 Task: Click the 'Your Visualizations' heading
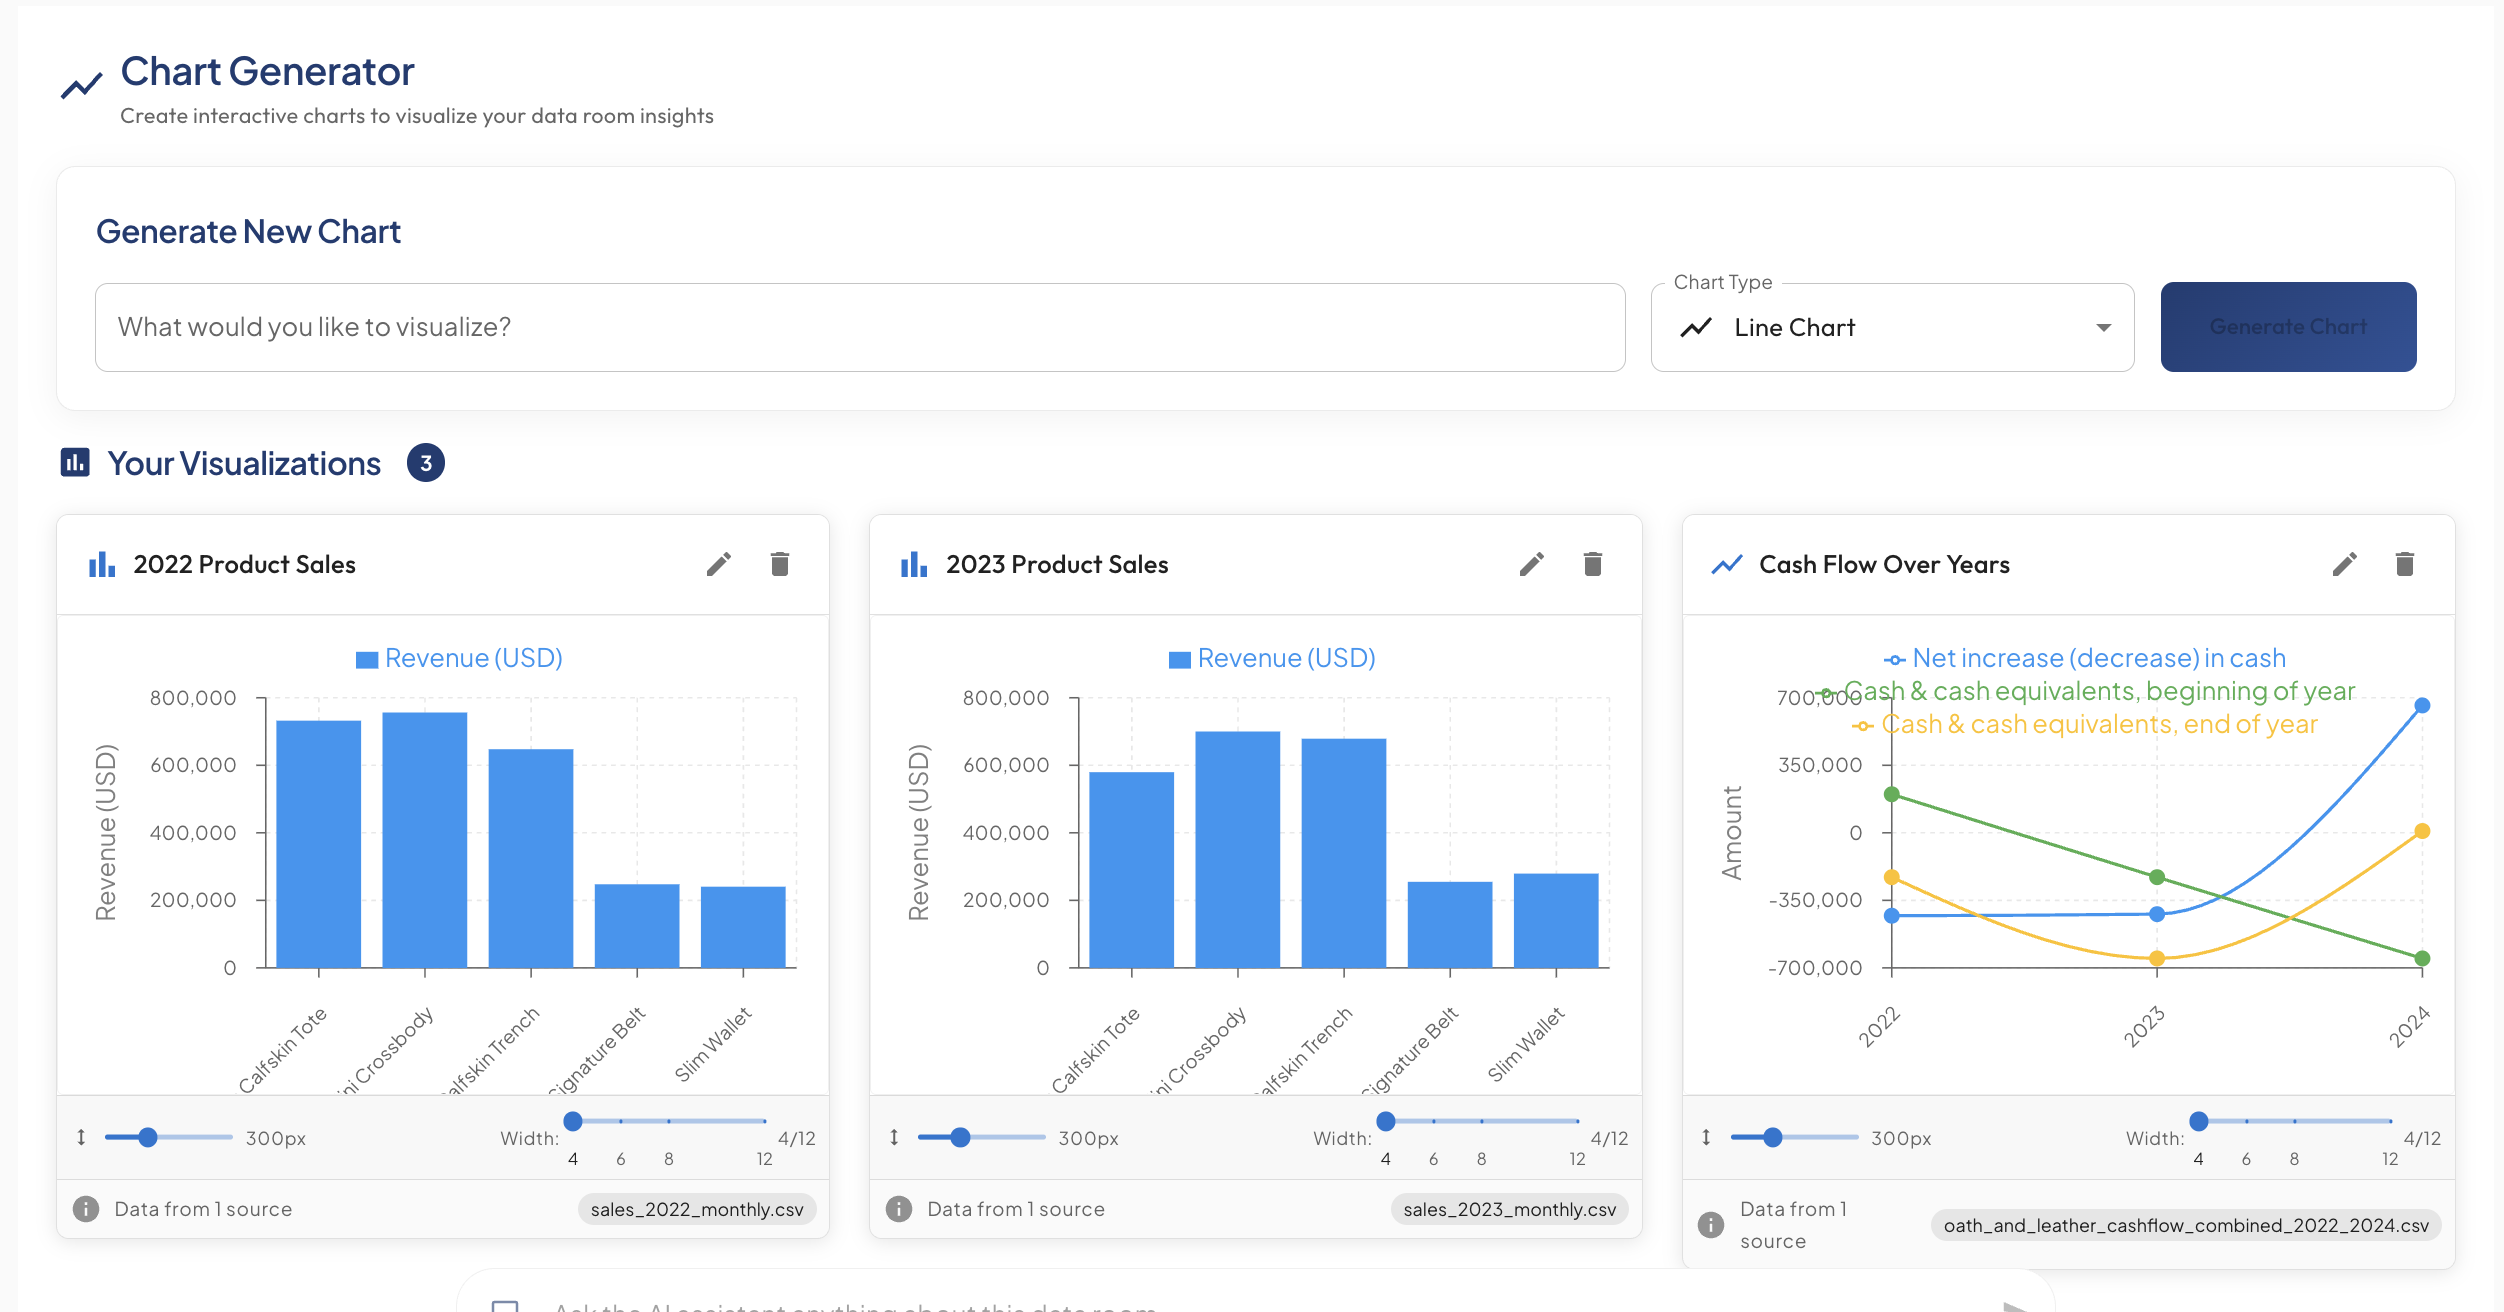244,463
